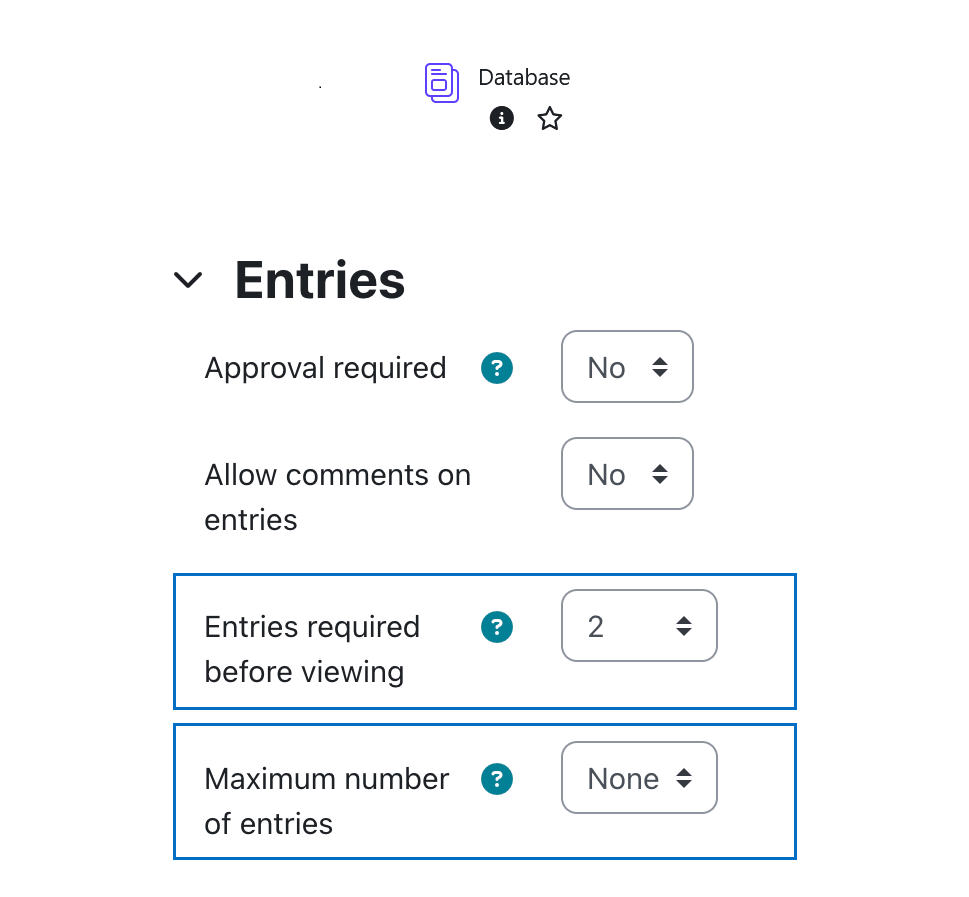Viewport: 969px width, 897px height.
Task: Disable approval requirement for entries
Action: (627, 367)
